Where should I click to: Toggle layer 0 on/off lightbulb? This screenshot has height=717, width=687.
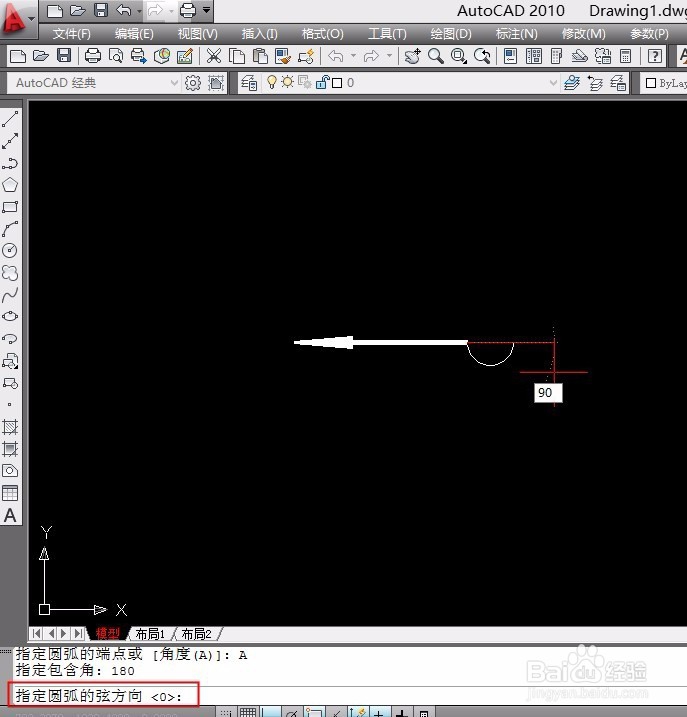272,82
